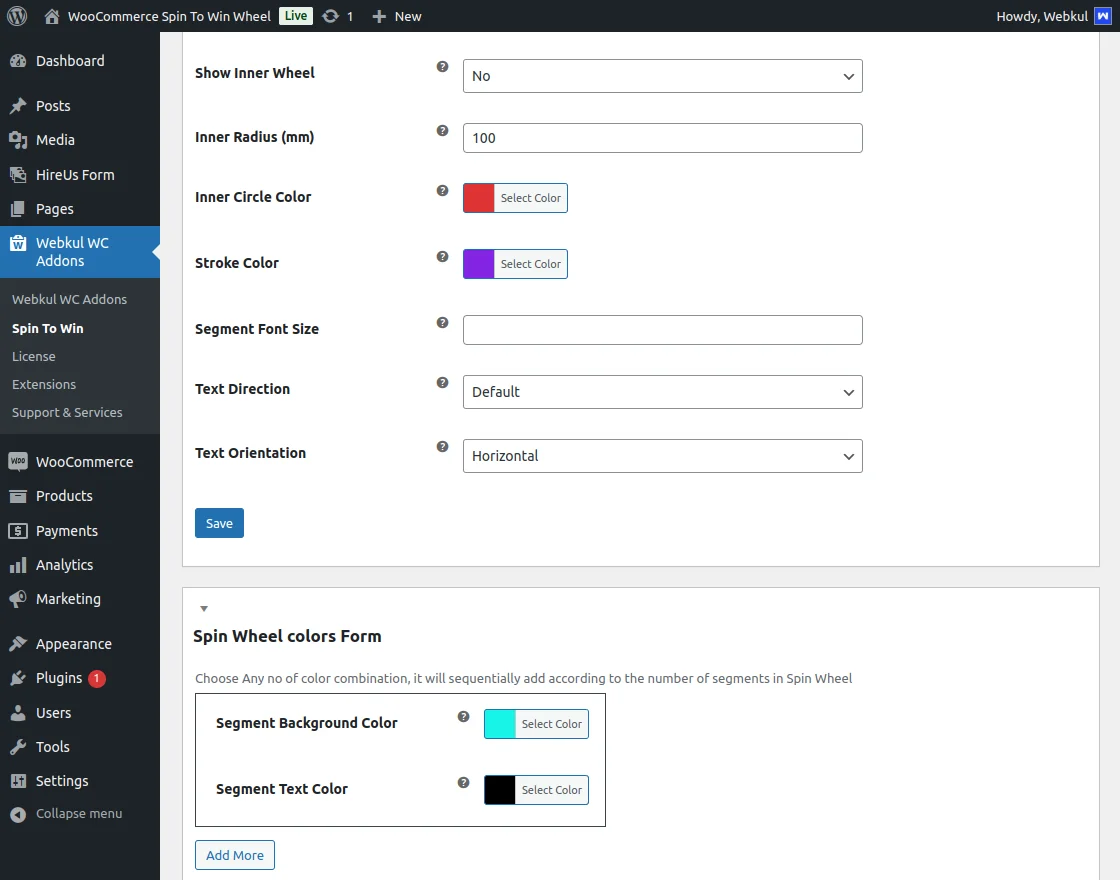The image size is (1120, 880).
Task: Click the Inner Radius input field
Action: pyautogui.click(x=662, y=138)
